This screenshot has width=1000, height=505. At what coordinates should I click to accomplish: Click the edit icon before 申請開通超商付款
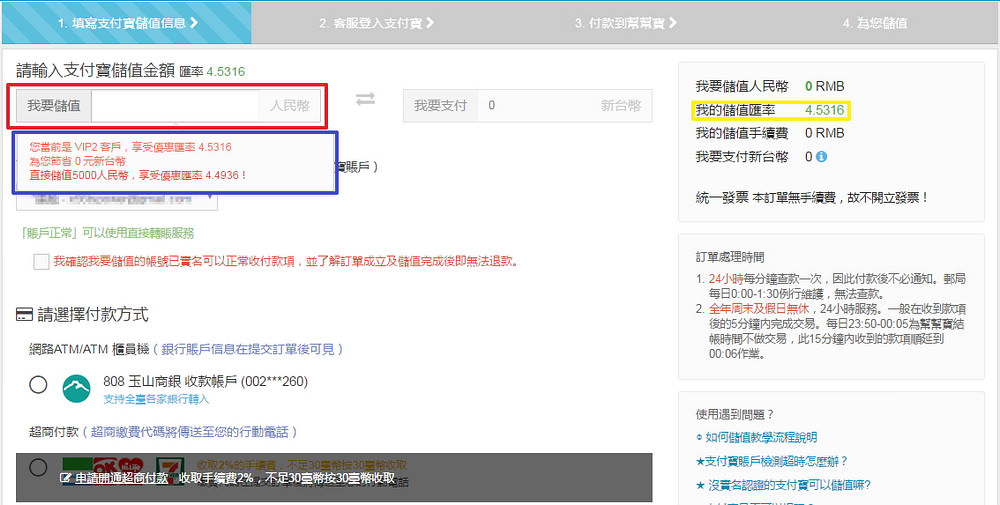(x=64, y=478)
